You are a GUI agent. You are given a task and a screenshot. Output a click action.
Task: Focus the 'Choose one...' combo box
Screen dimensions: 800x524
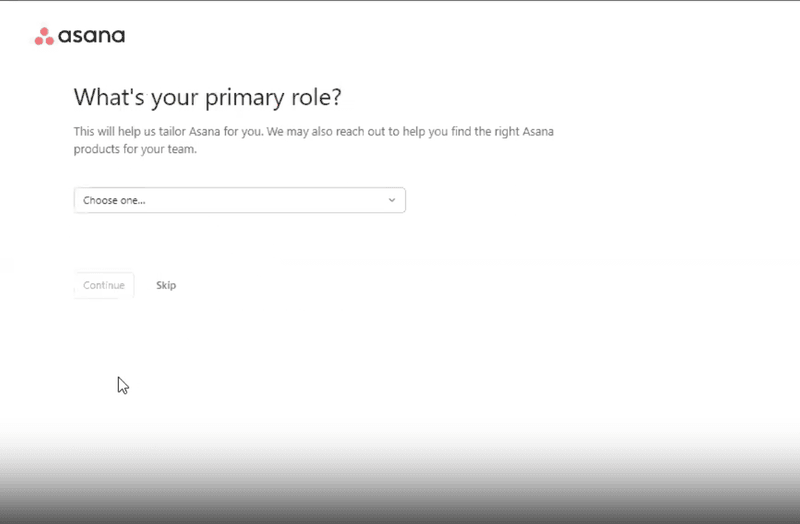(x=239, y=200)
